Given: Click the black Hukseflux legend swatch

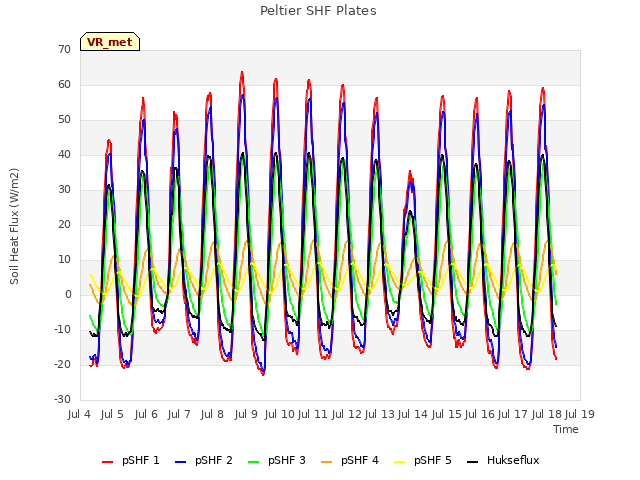Looking at the screenshot, I should (x=472, y=462).
